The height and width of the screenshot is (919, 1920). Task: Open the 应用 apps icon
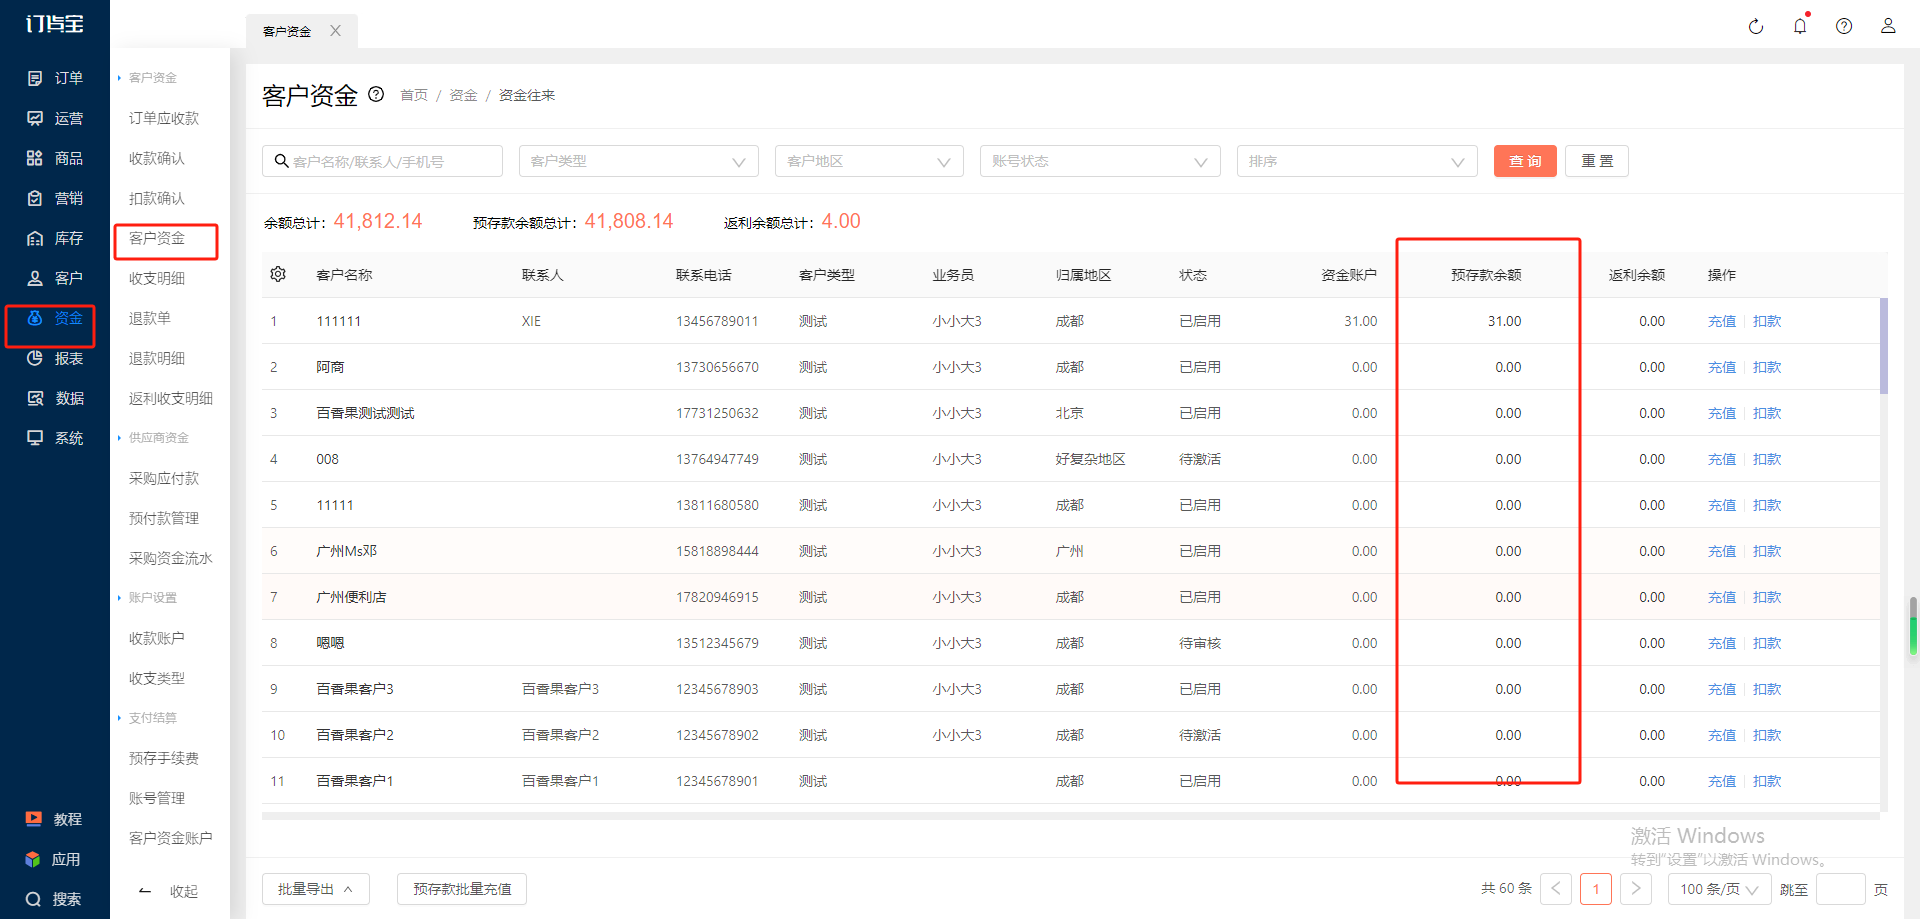[34, 859]
